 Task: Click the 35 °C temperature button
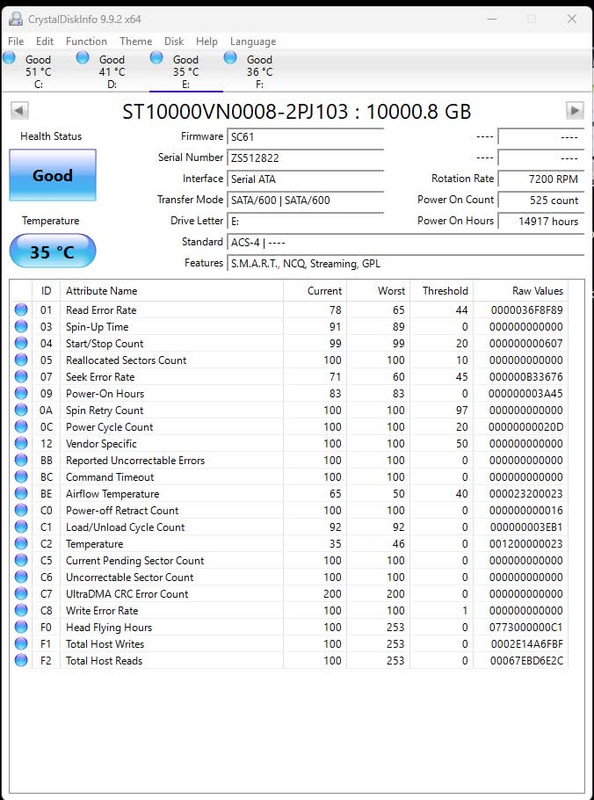pyautogui.click(x=53, y=251)
